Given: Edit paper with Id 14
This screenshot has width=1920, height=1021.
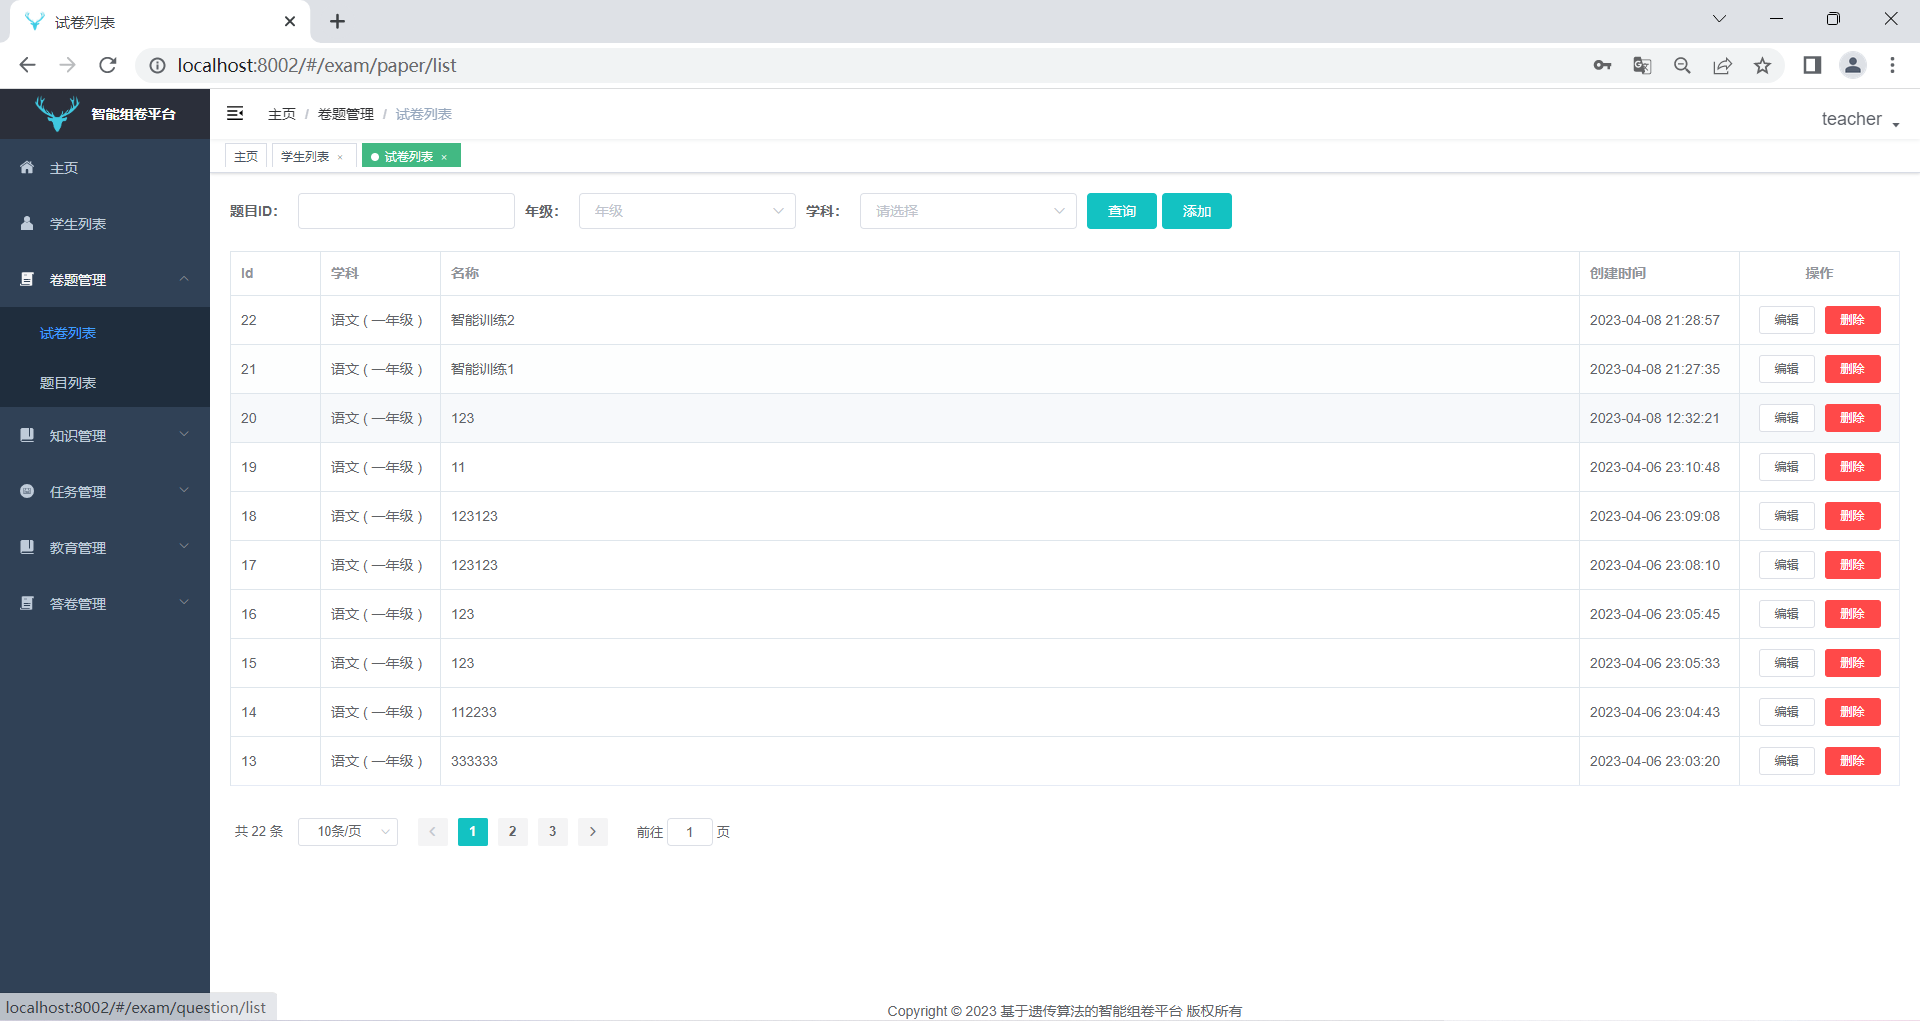Looking at the screenshot, I should coord(1787,712).
